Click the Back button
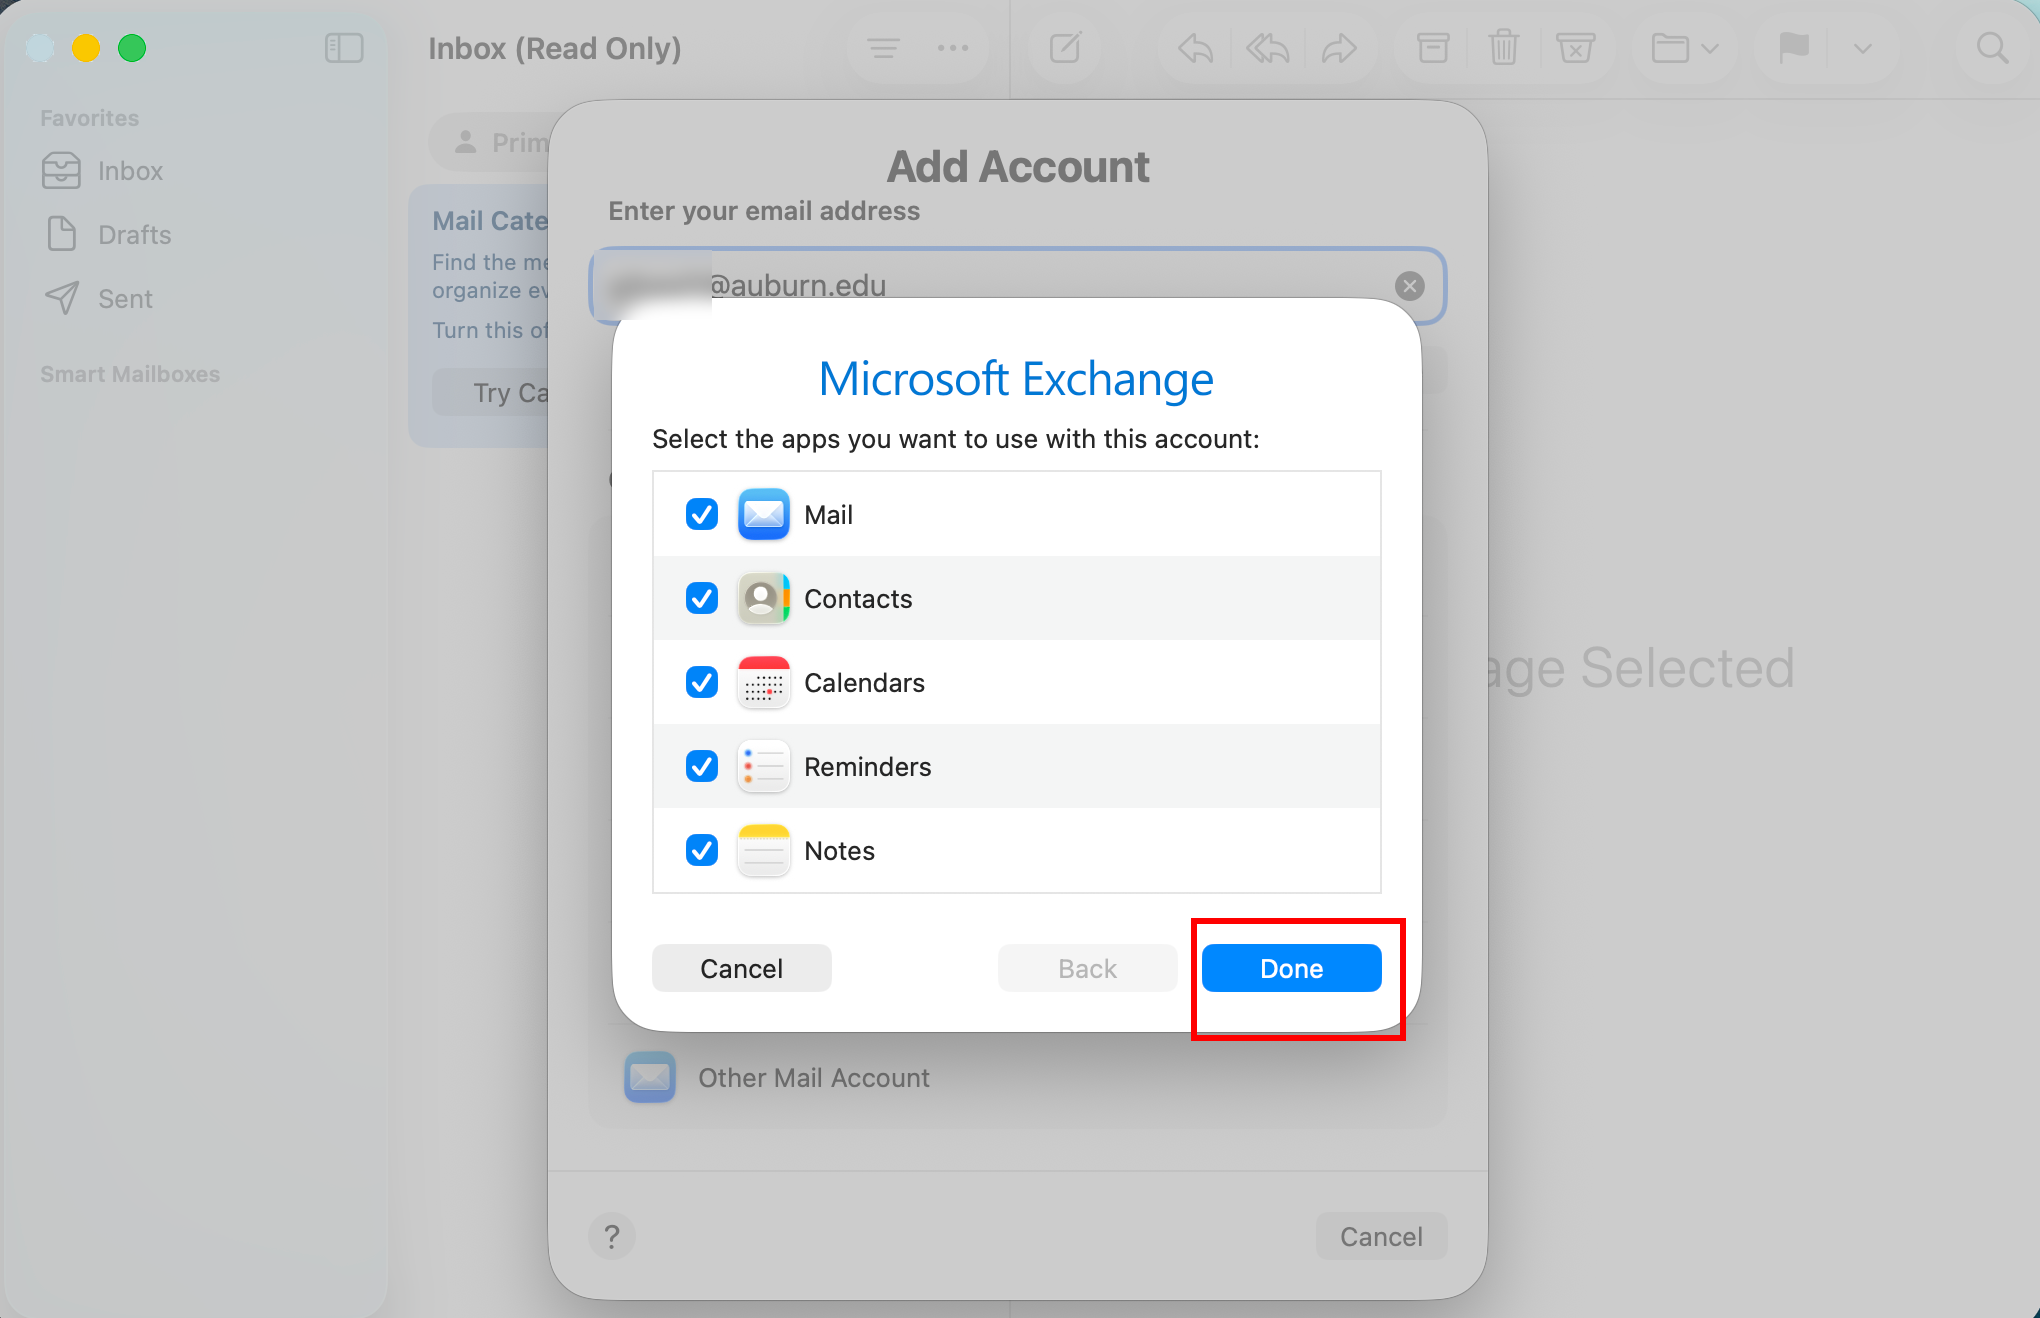Image resolution: width=2040 pixels, height=1318 pixels. [1088, 968]
